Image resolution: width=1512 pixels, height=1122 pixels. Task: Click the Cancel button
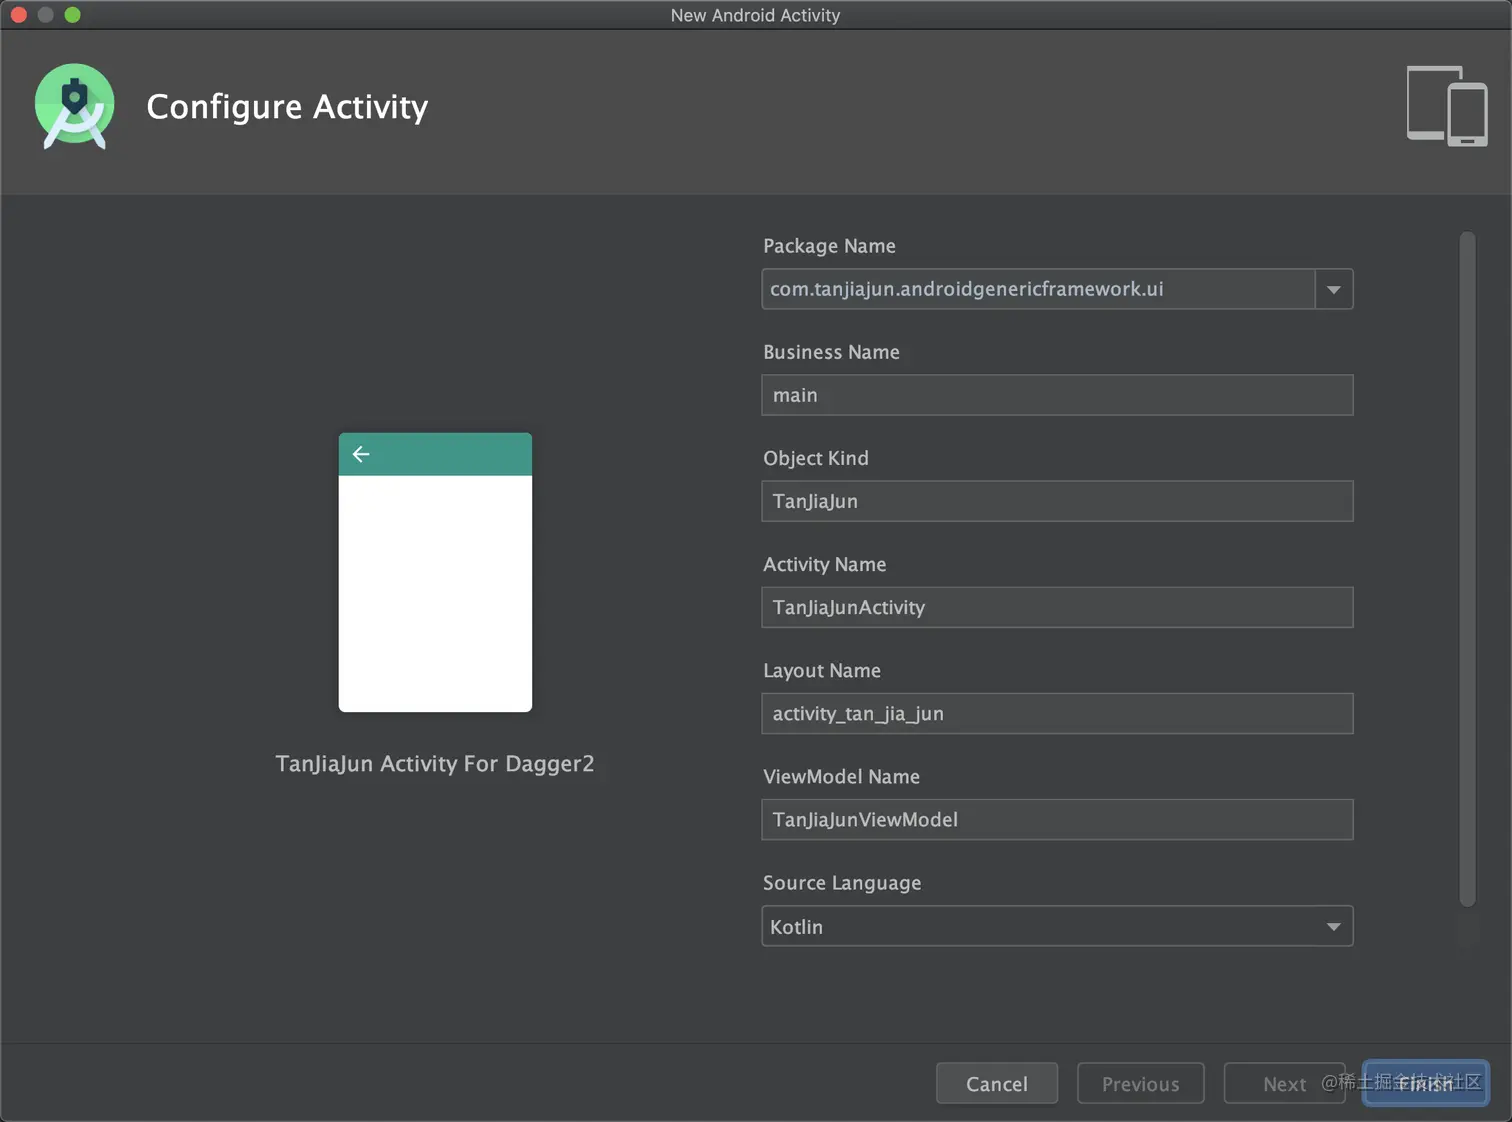996,1083
